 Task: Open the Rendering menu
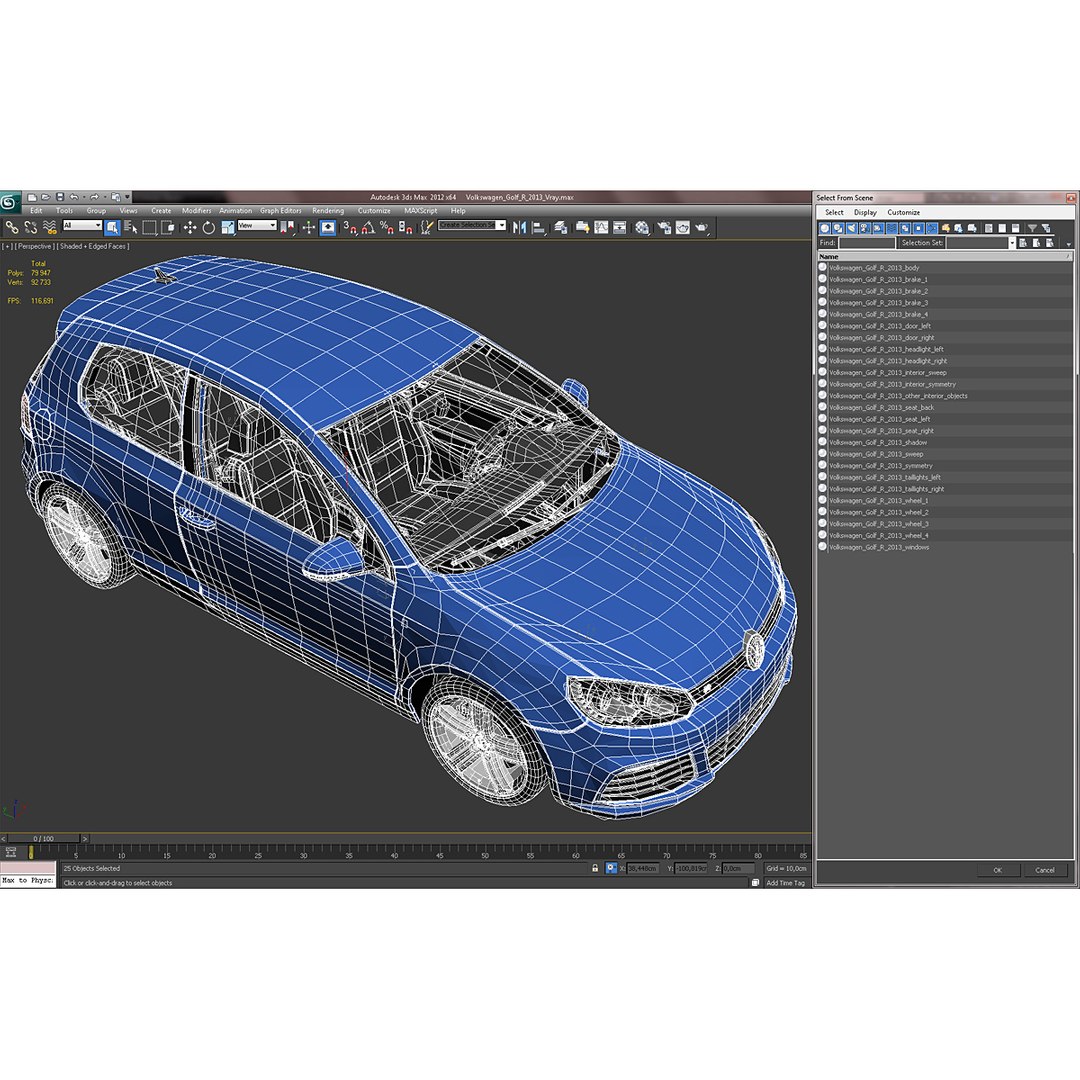pyautogui.click(x=328, y=211)
